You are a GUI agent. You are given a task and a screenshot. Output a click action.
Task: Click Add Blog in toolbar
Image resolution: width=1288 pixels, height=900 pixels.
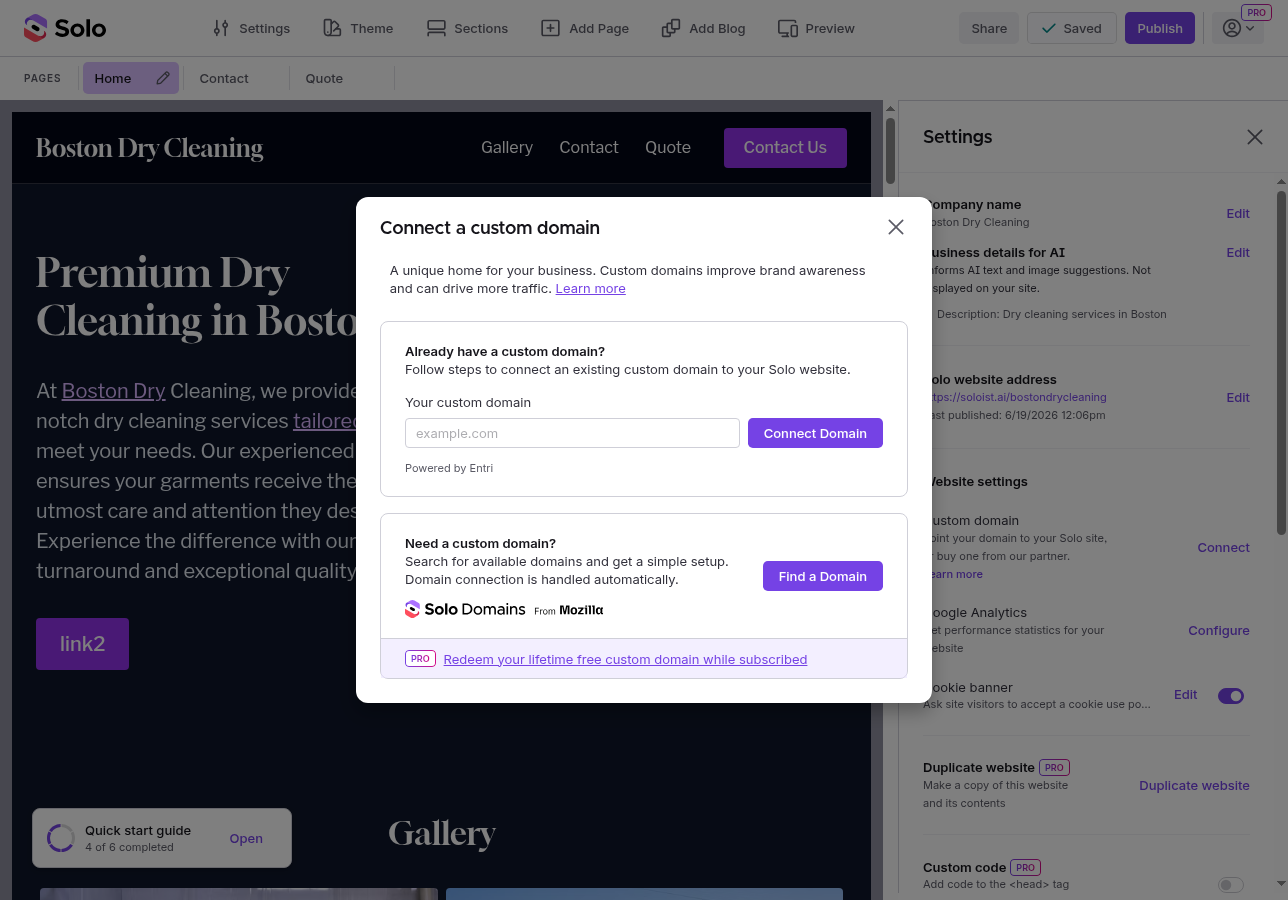coord(704,28)
